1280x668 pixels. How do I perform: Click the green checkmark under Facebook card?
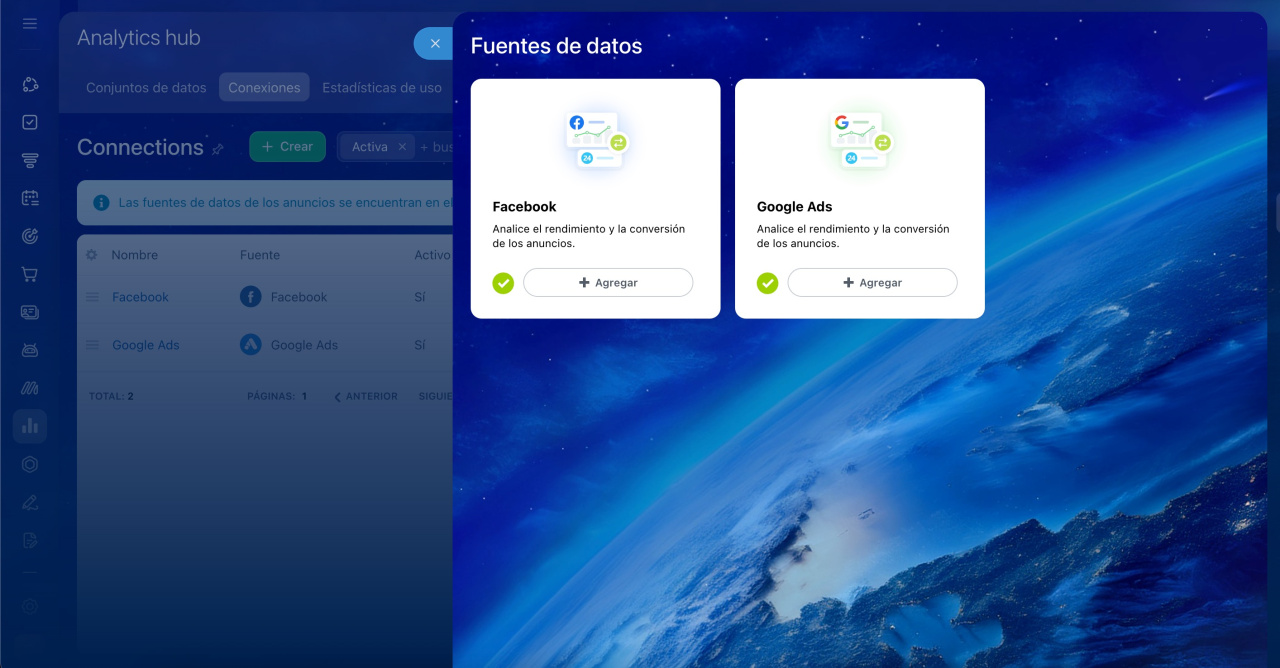(x=503, y=283)
